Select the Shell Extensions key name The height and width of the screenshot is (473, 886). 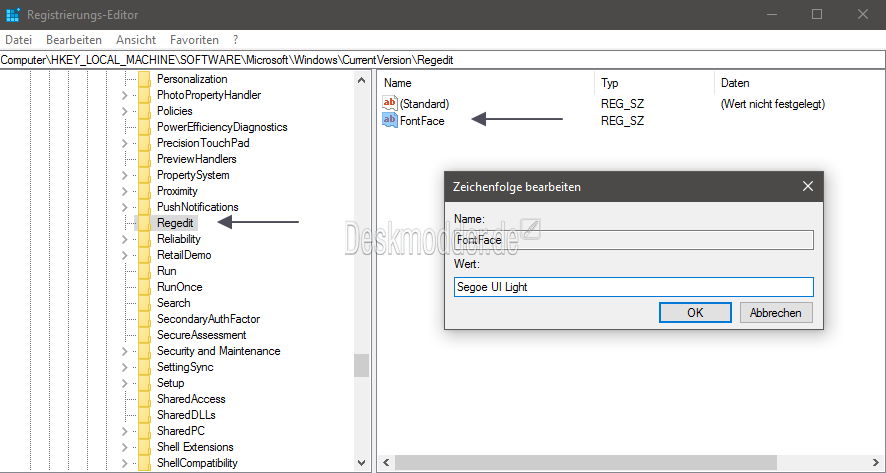[x=195, y=447]
